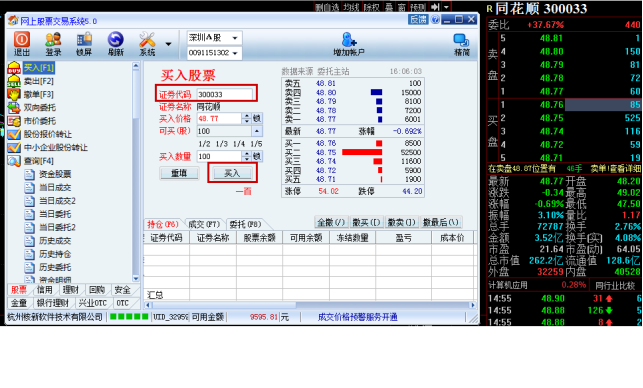
Task: Click the 证券代码 input field
Action: (224, 94)
